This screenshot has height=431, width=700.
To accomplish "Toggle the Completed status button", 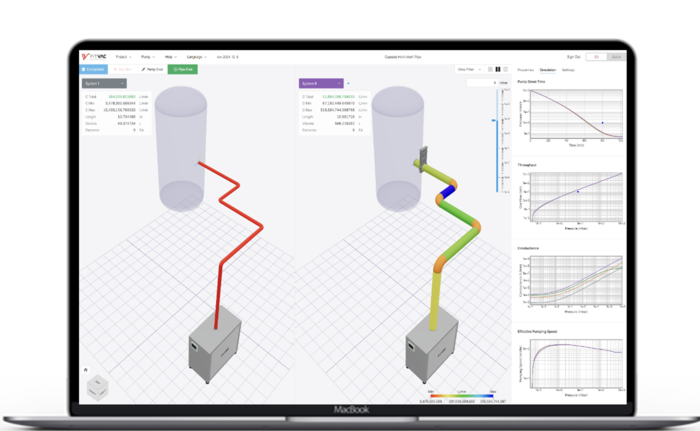I will click(x=95, y=69).
